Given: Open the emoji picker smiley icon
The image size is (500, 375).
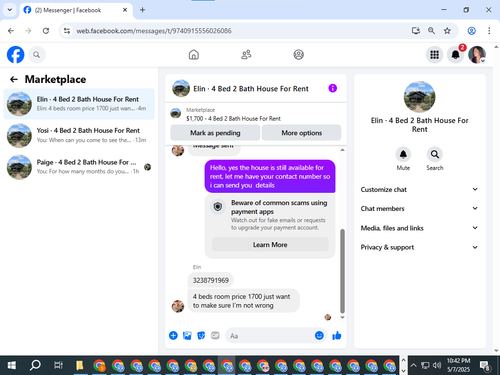Looking at the screenshot, I should coord(319,335).
